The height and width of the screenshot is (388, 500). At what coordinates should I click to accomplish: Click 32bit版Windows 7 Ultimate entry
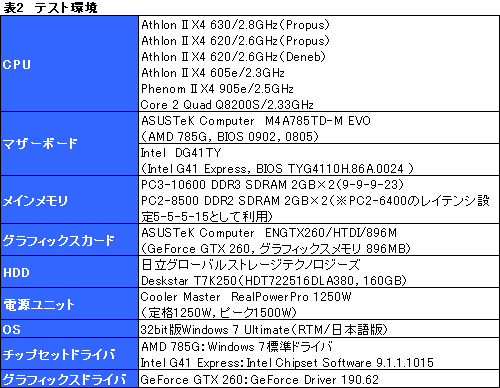tap(264, 329)
